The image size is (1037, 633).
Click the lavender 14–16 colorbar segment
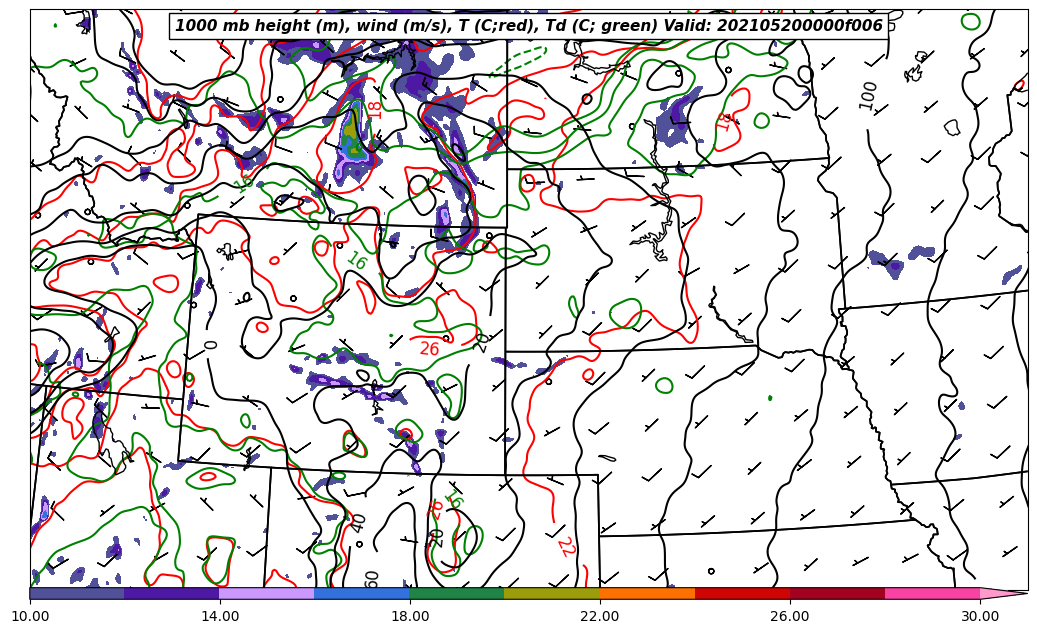(266, 593)
